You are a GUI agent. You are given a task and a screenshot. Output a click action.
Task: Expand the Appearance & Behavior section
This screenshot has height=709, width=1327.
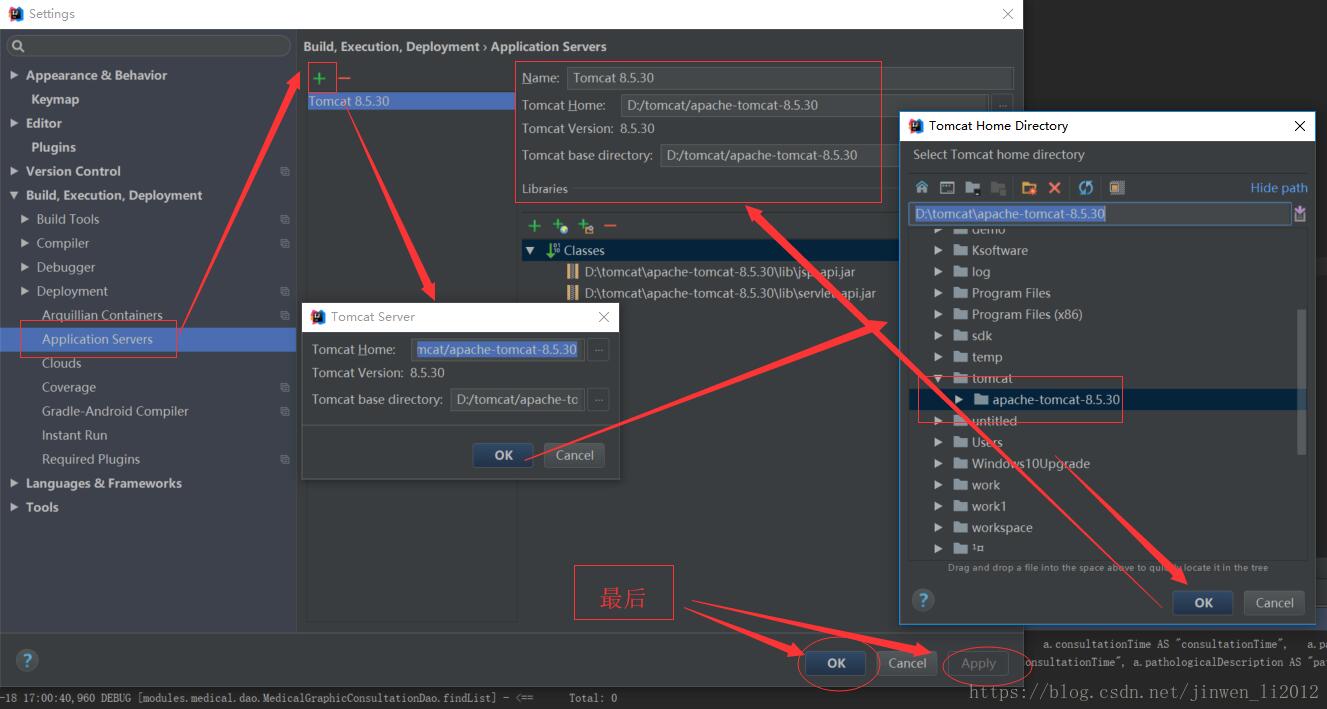click(14, 75)
